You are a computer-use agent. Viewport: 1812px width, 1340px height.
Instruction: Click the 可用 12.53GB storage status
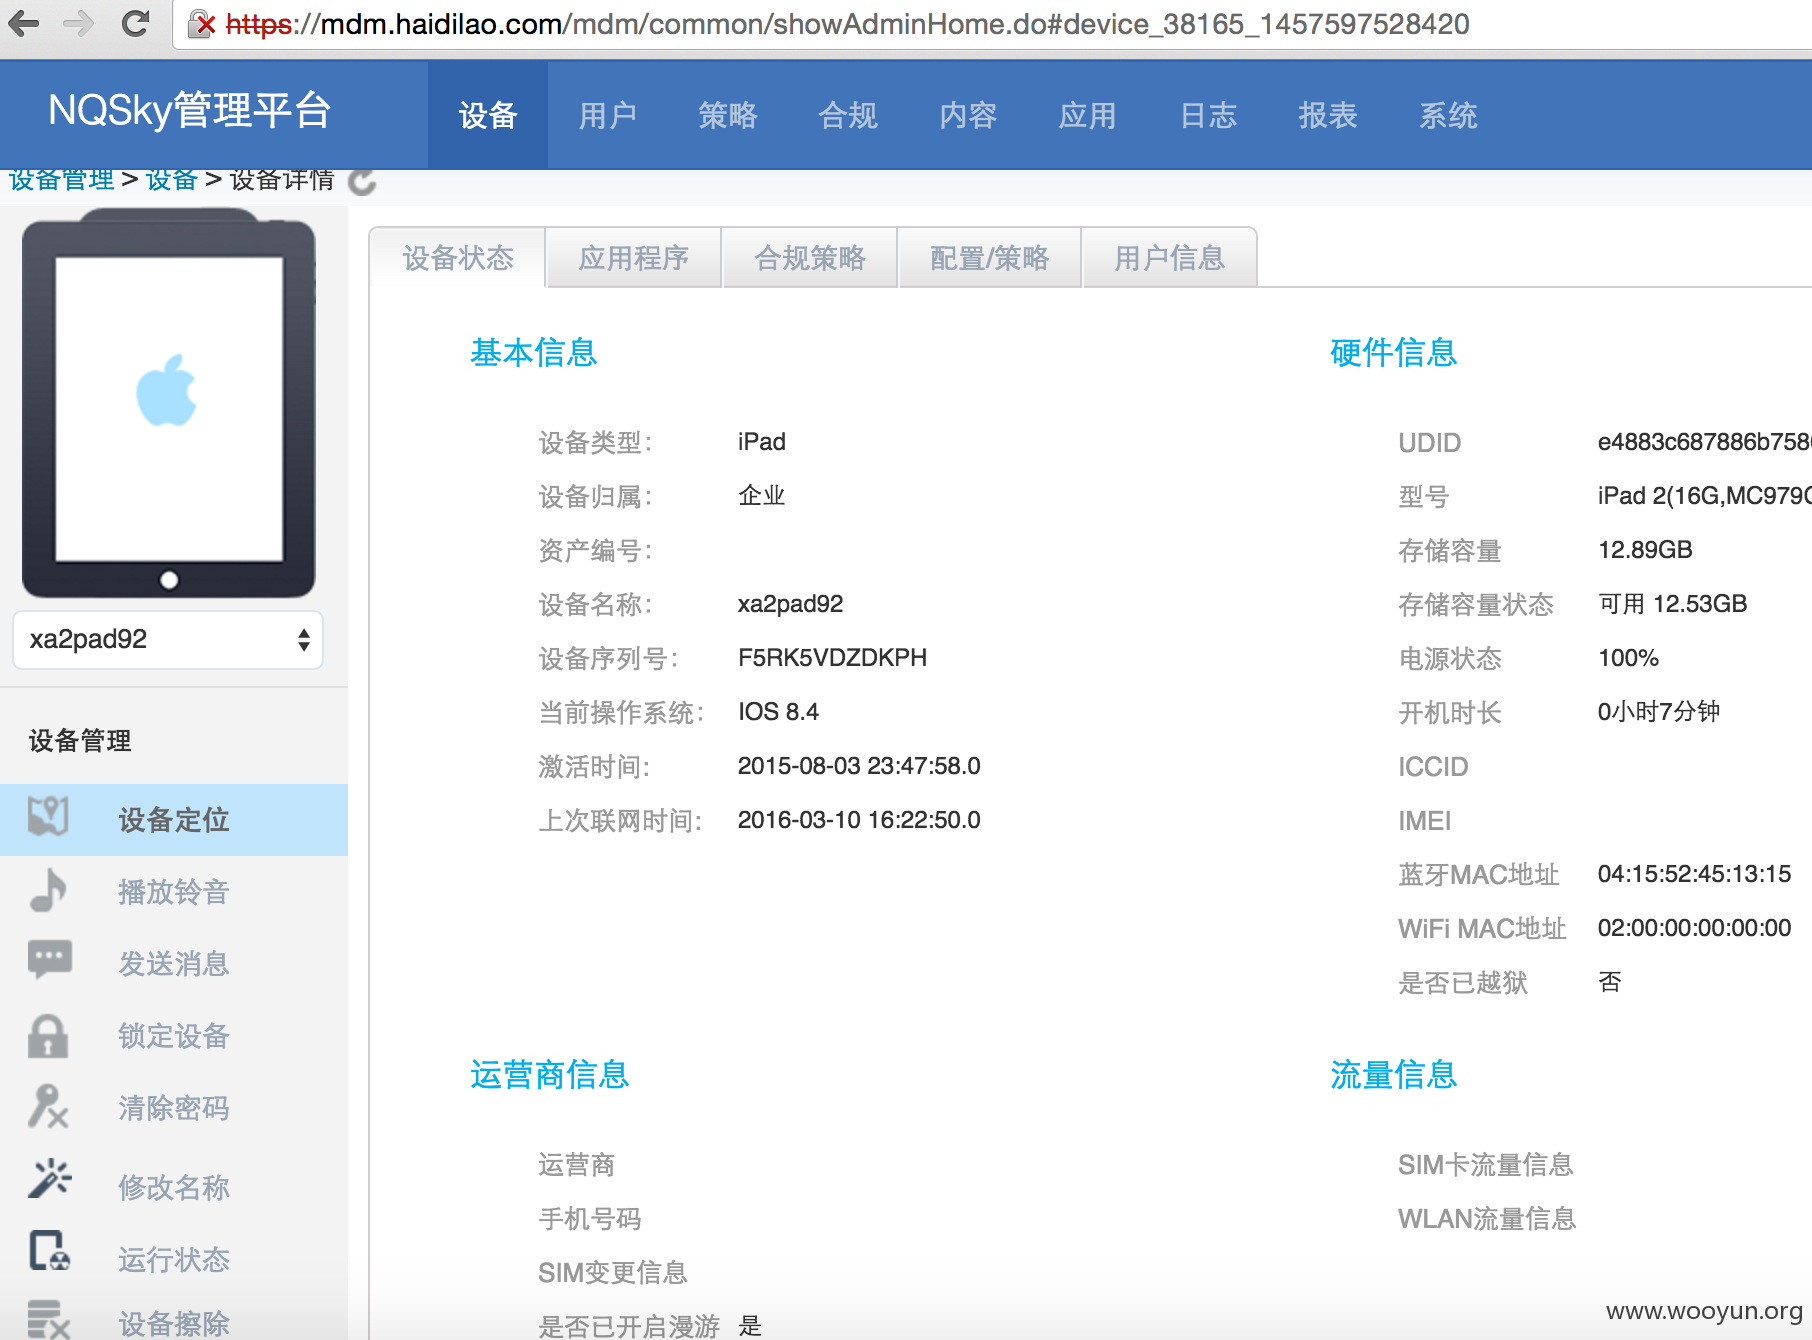(x=1672, y=604)
